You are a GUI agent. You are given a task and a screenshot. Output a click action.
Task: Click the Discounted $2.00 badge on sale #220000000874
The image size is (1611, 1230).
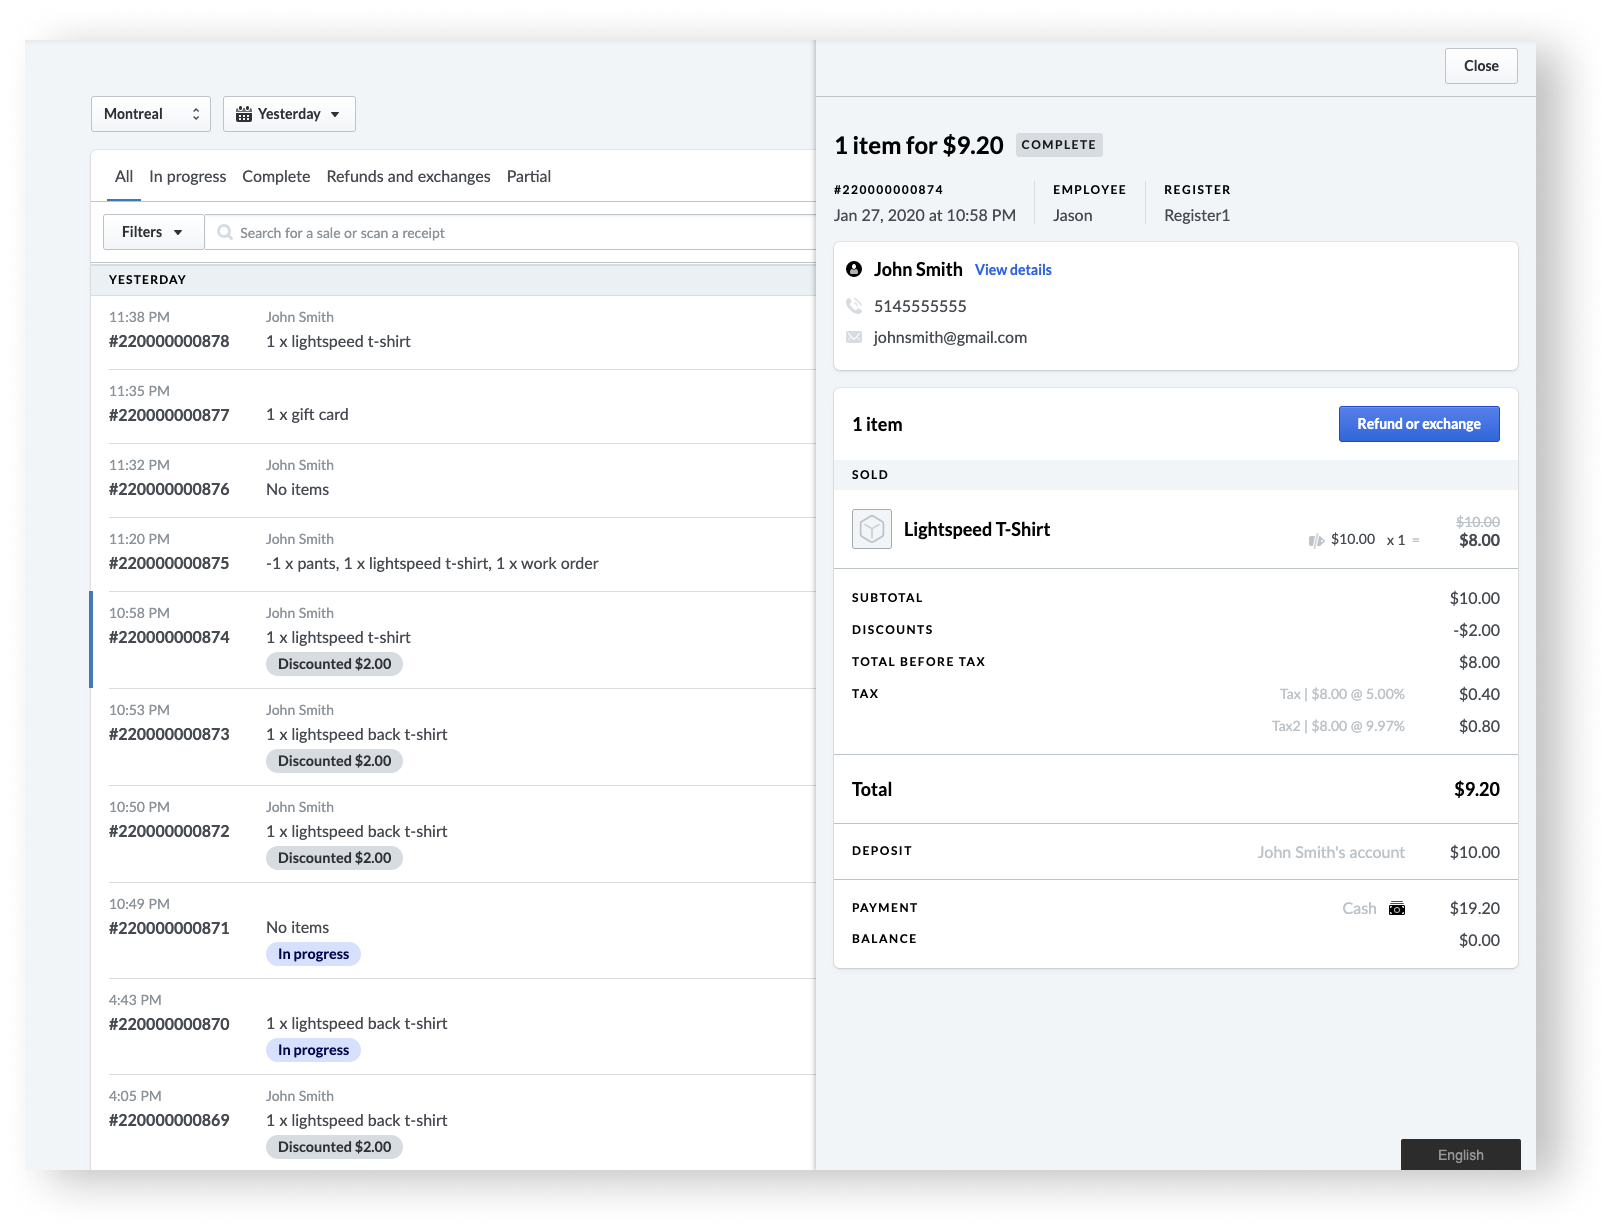click(334, 664)
